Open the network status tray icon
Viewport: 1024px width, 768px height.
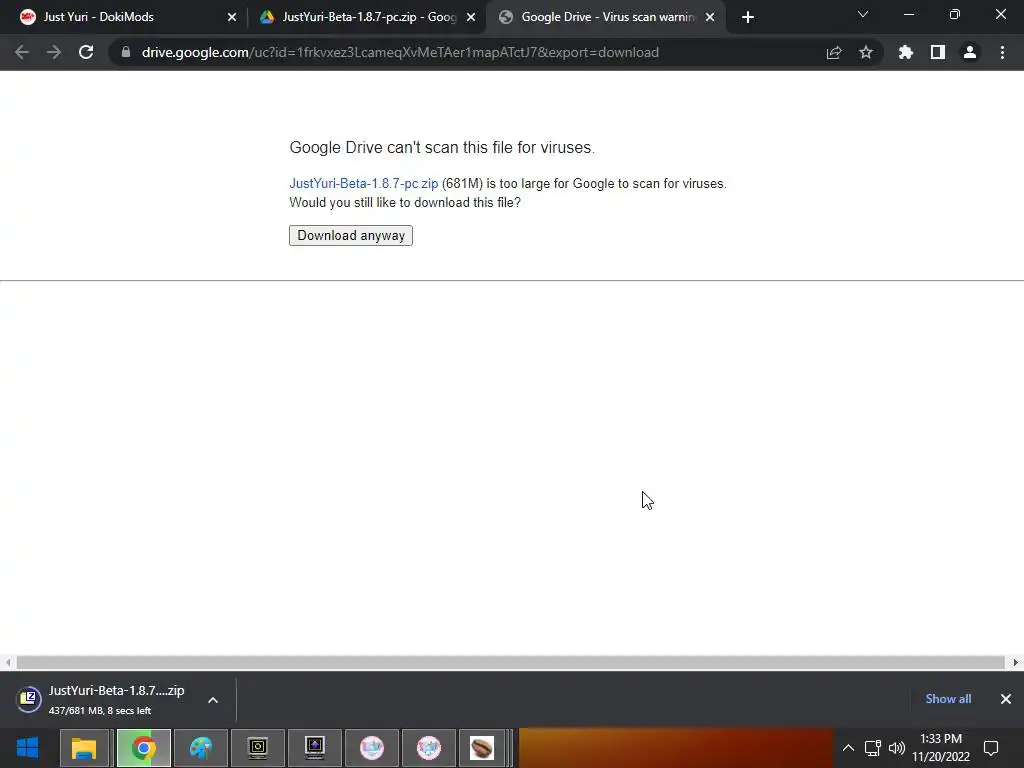873,748
